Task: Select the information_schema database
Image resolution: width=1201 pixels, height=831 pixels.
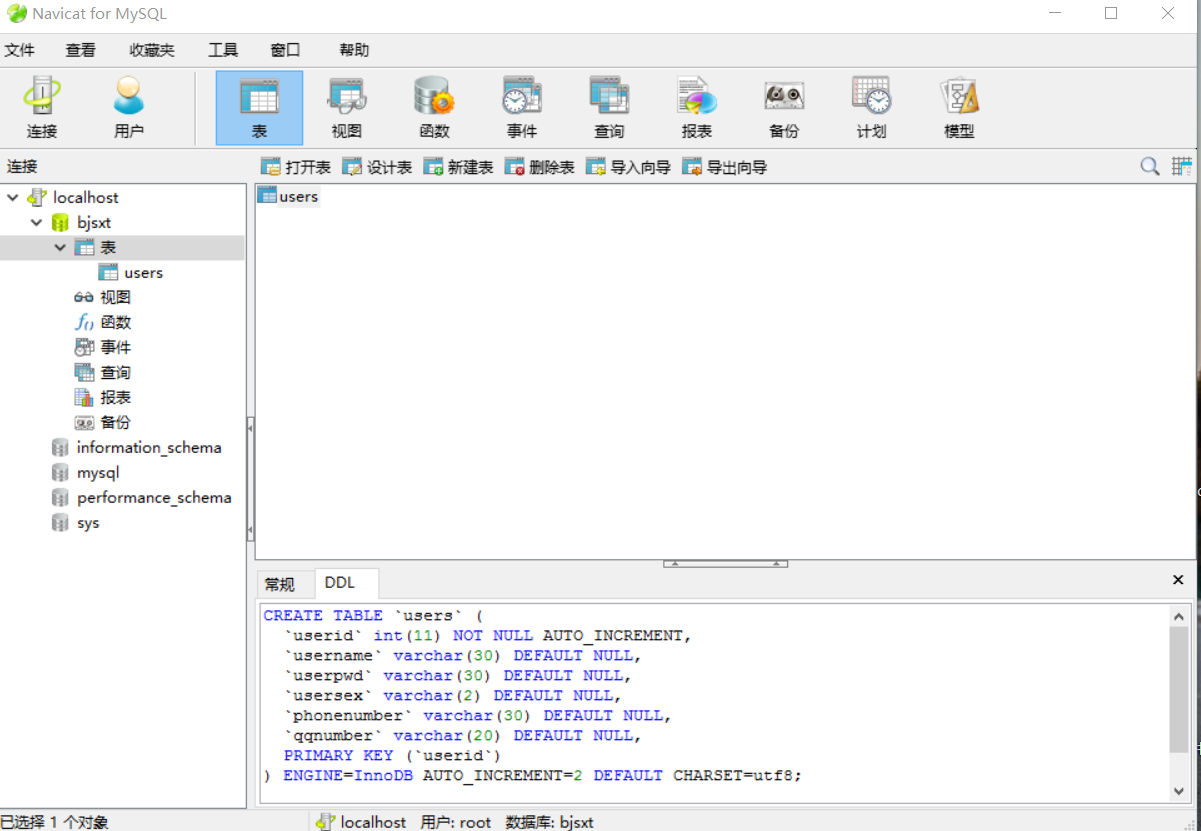Action: point(149,448)
